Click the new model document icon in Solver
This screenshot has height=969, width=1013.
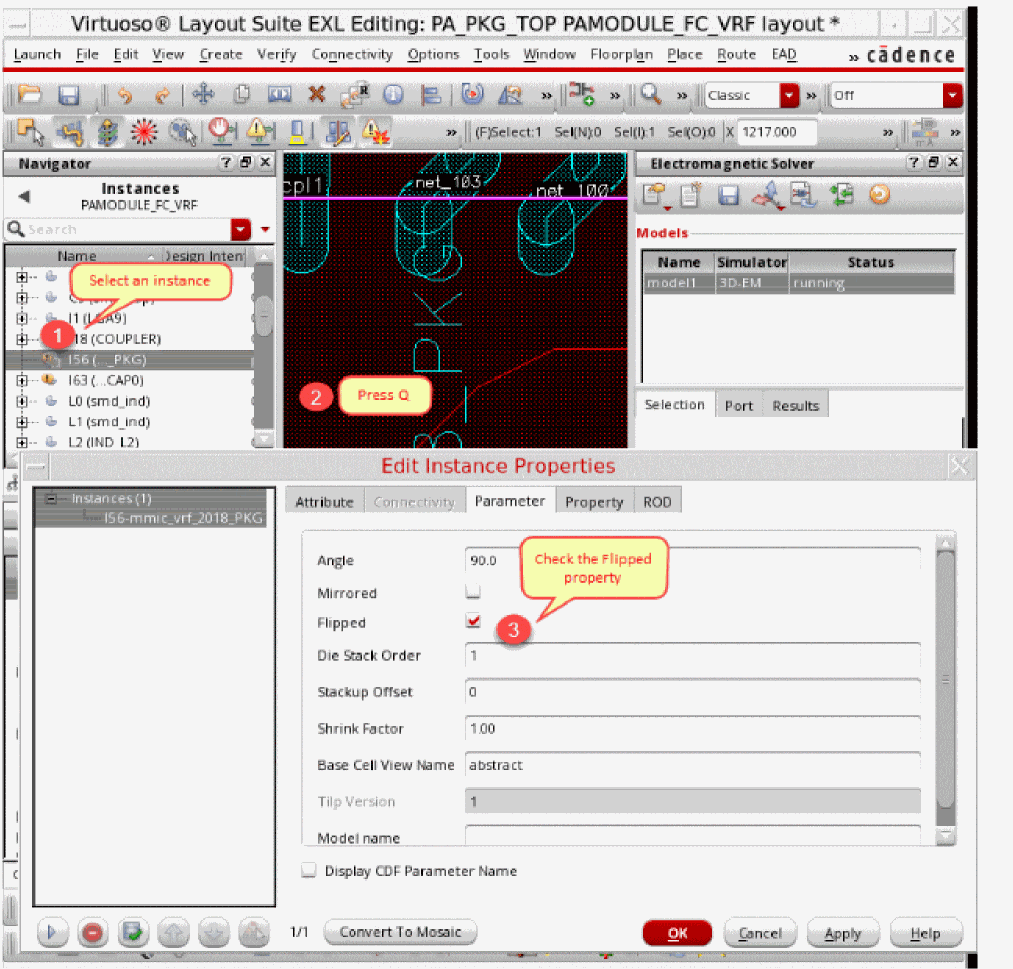click(690, 195)
